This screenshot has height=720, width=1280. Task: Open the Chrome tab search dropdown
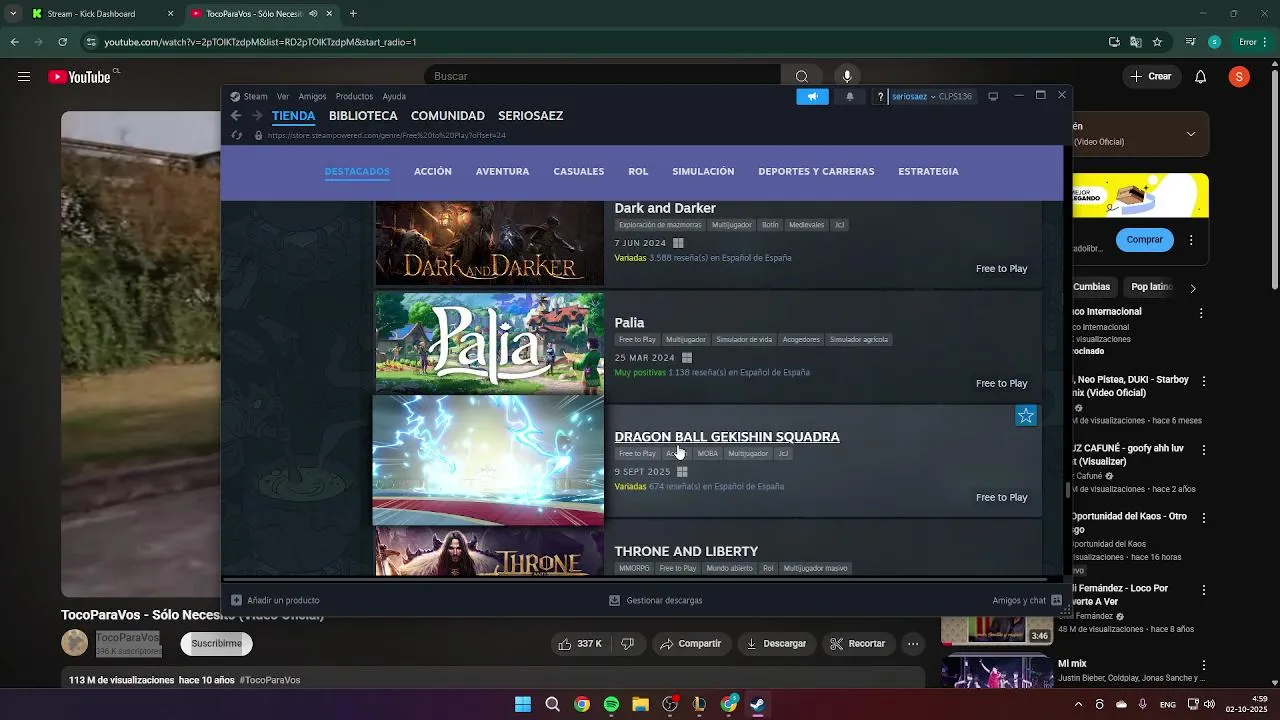pyautogui.click(x=13, y=14)
